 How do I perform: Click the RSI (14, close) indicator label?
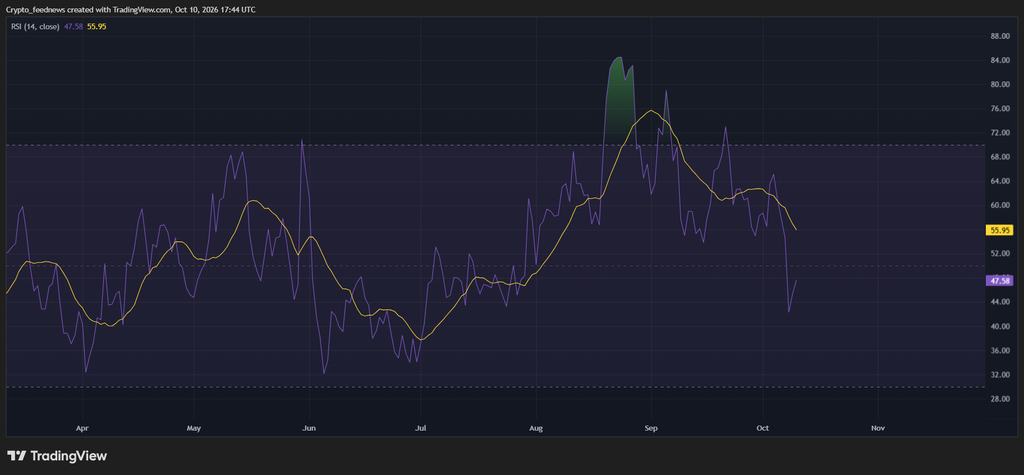click(x=36, y=27)
